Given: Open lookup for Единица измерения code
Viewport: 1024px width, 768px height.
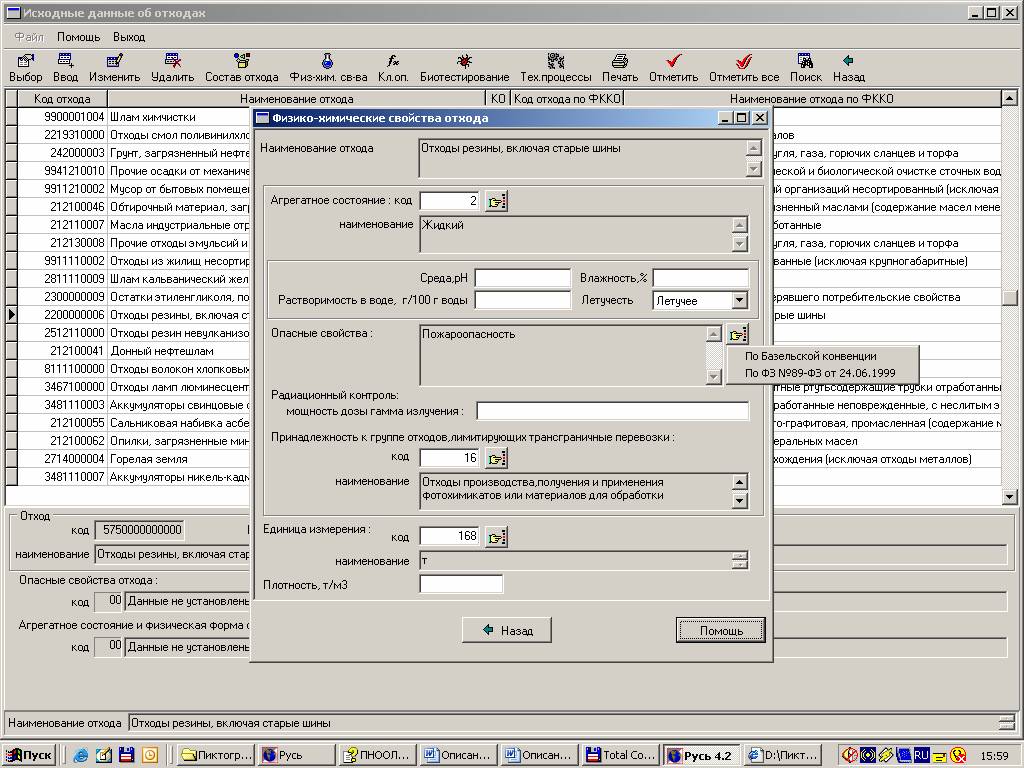Looking at the screenshot, I should click(497, 537).
